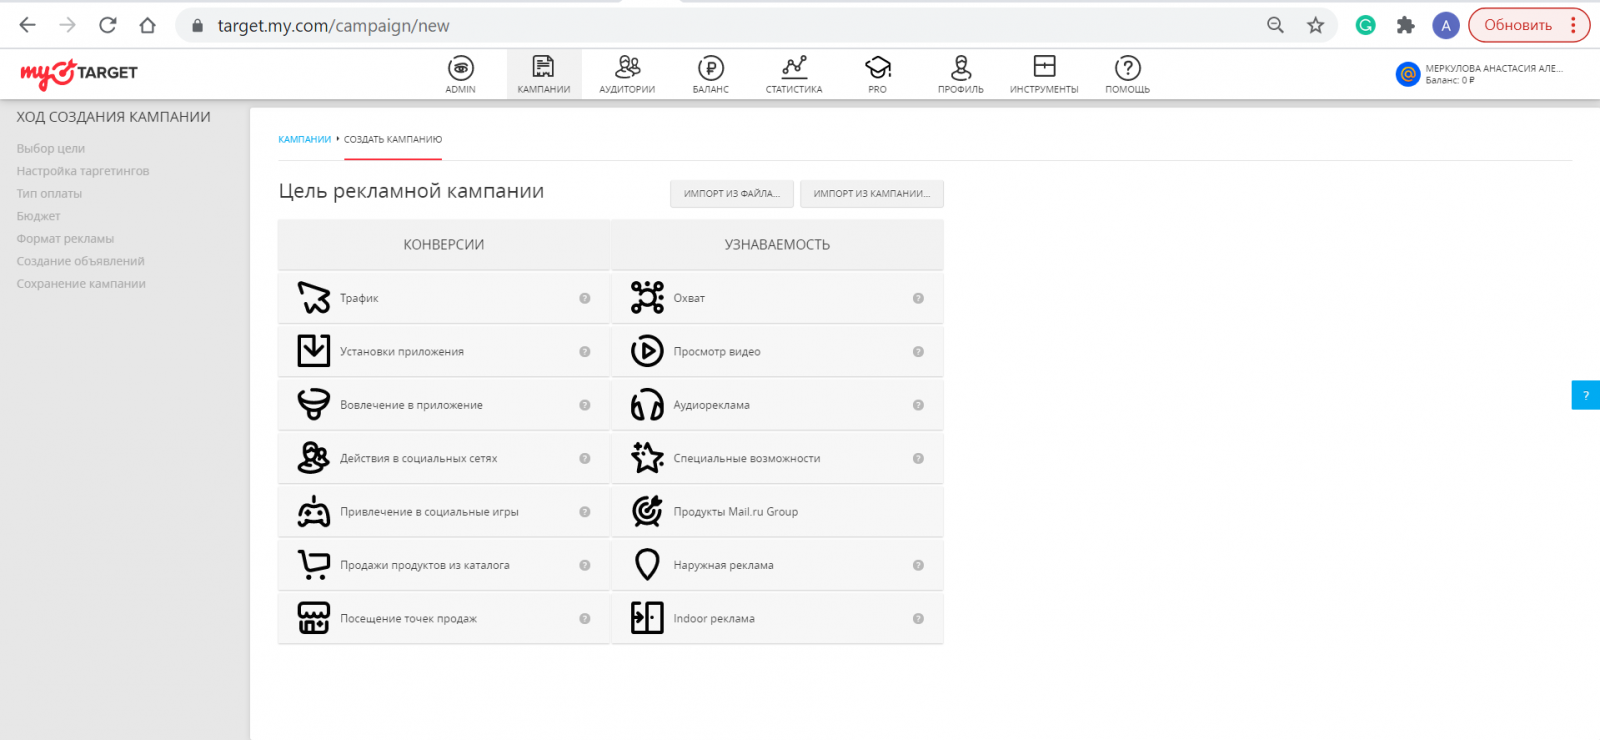Show the help tooltip for Установки приложения

tap(585, 352)
